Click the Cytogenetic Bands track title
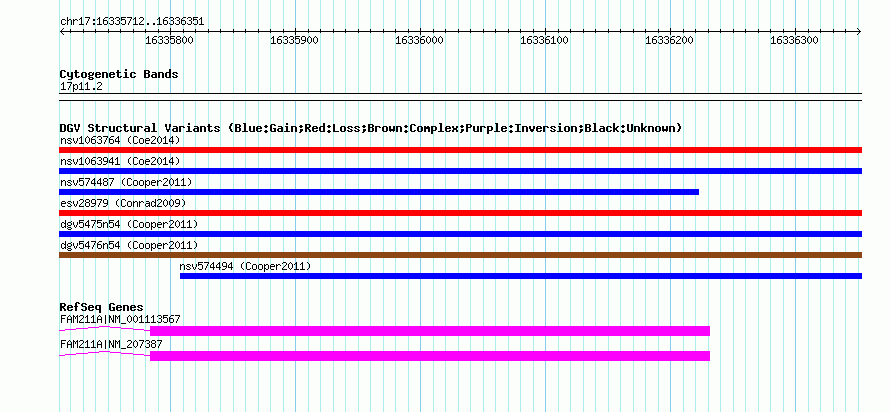Viewport: 890px width, 412px height. tap(119, 74)
